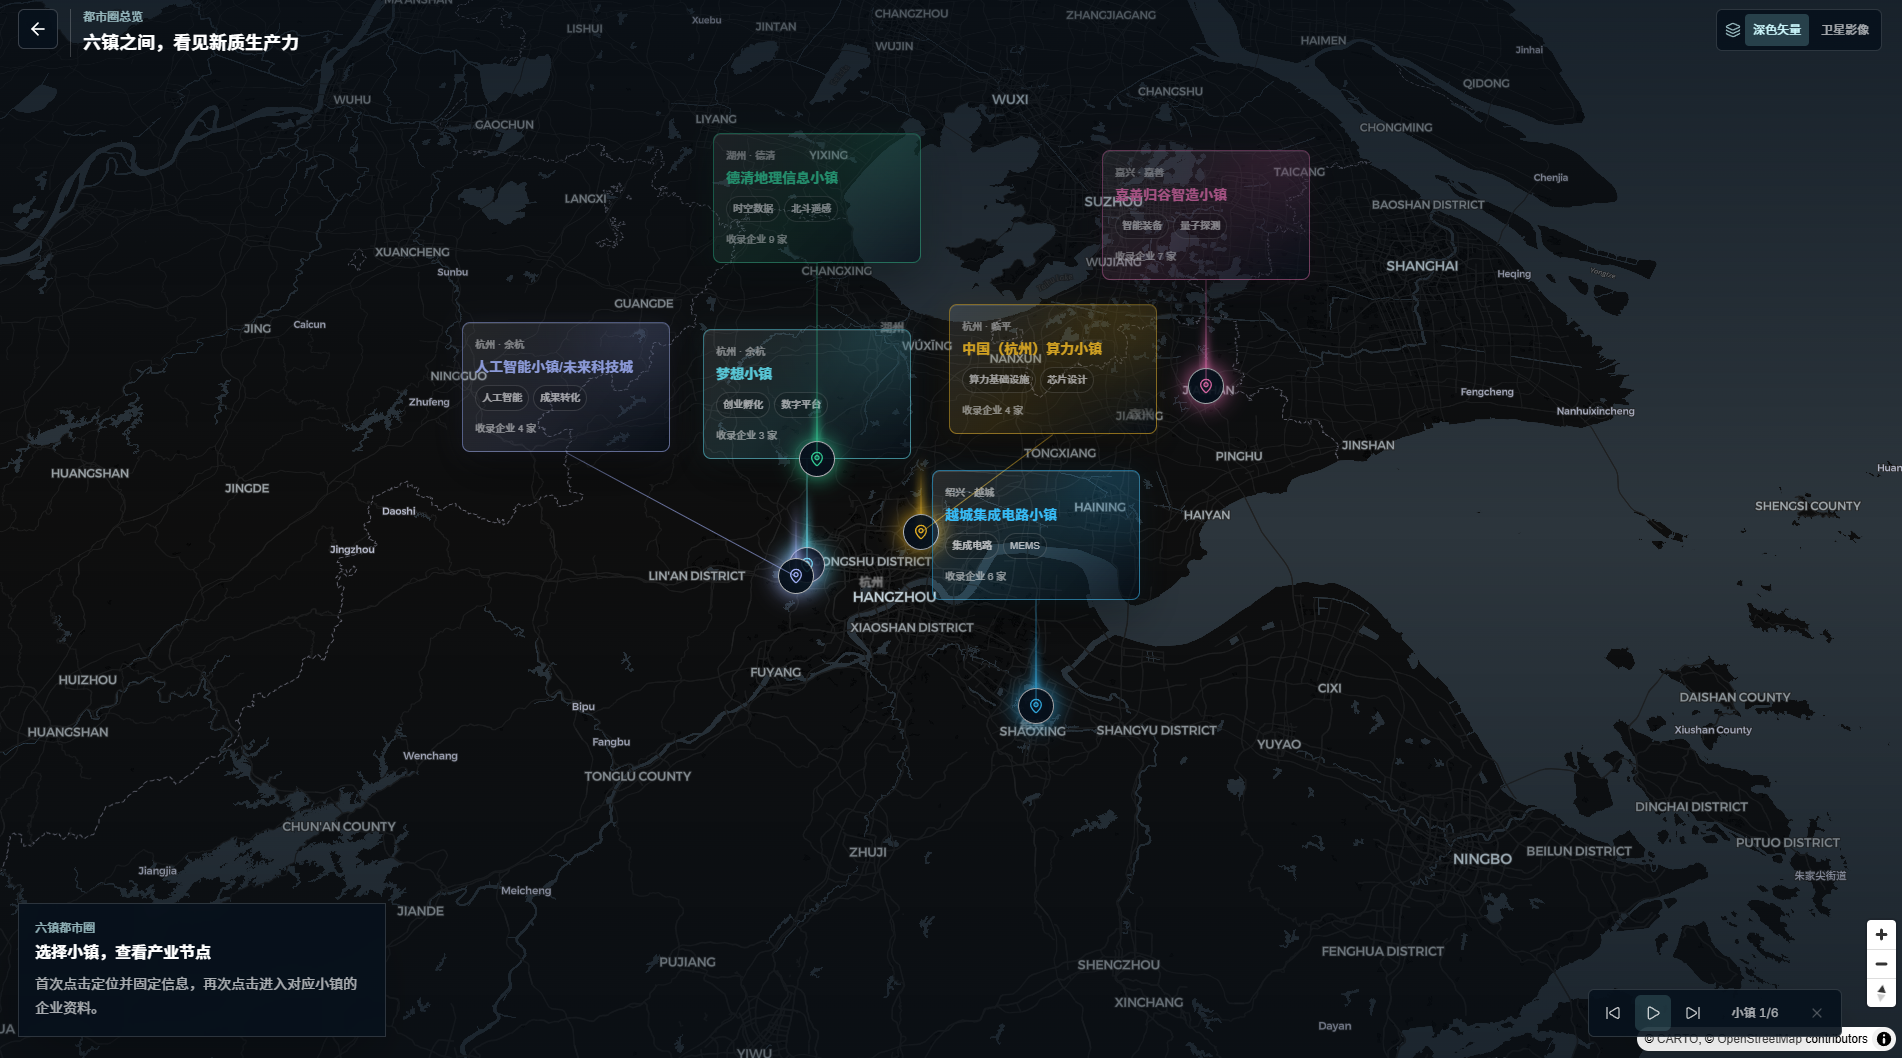Click the 收录企业 7 家 text
The height and width of the screenshot is (1058, 1902).
pos(1146,257)
